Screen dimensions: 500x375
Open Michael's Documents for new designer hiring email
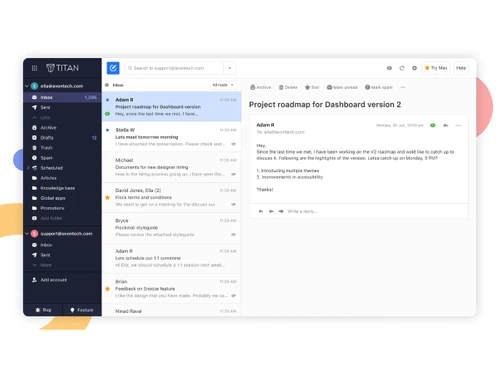(172, 167)
